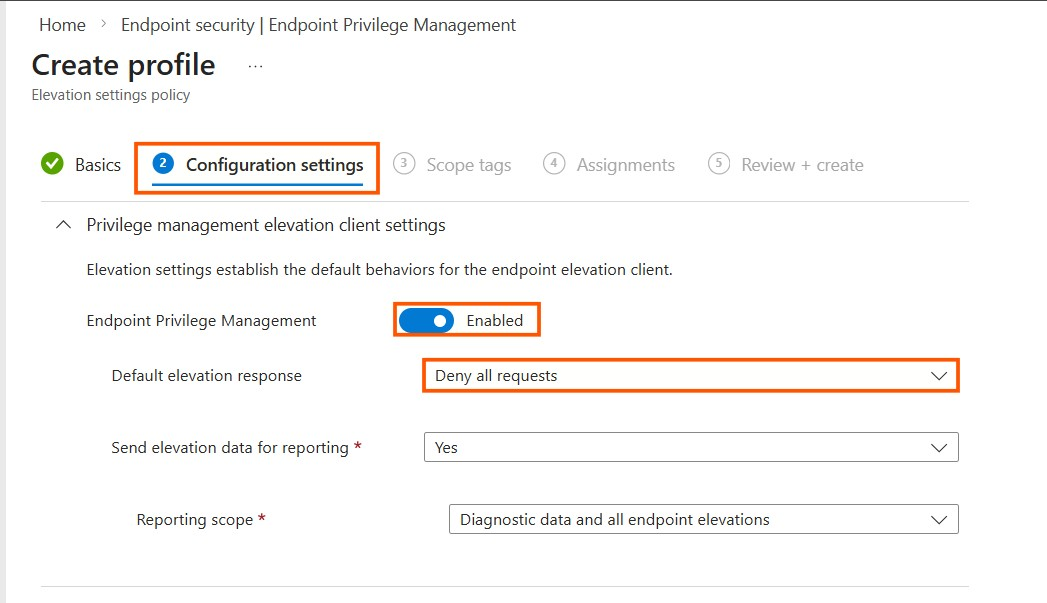Screen dimensions: 1047x603
Task: Open the Default elevation response dropdown
Action: coord(690,375)
